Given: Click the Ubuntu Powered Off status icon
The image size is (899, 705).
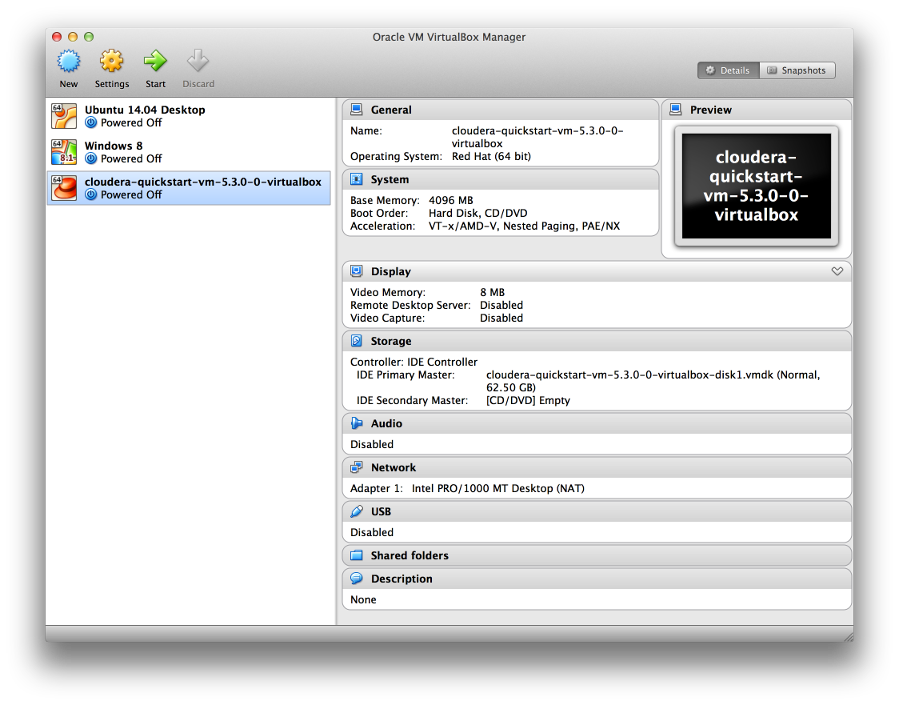Looking at the screenshot, I should [91, 123].
